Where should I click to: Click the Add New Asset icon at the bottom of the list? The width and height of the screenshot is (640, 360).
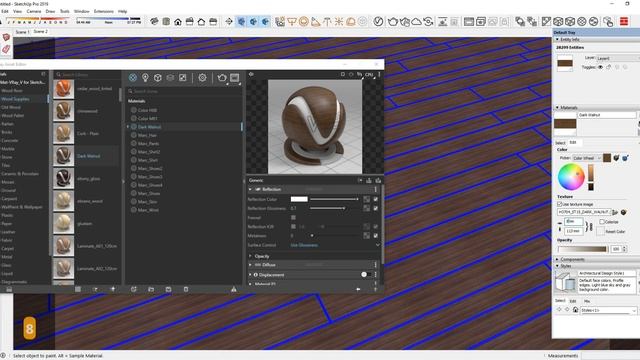[133, 289]
